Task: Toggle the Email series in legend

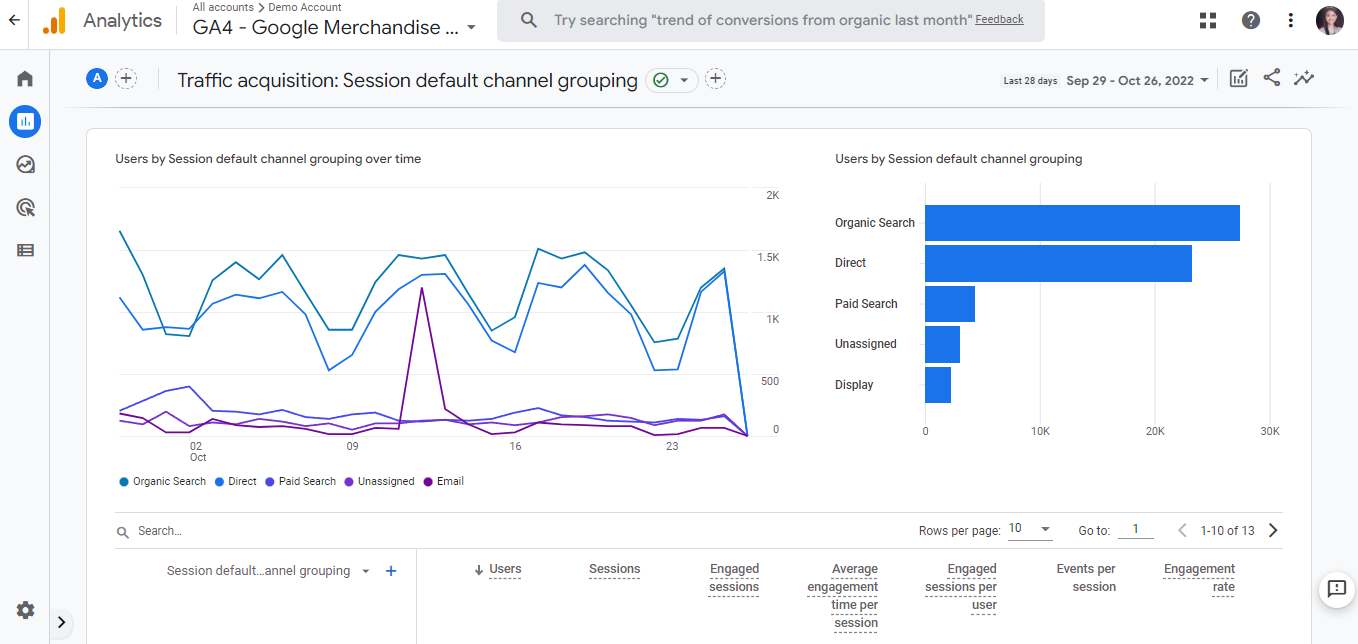Action: click(x=444, y=481)
